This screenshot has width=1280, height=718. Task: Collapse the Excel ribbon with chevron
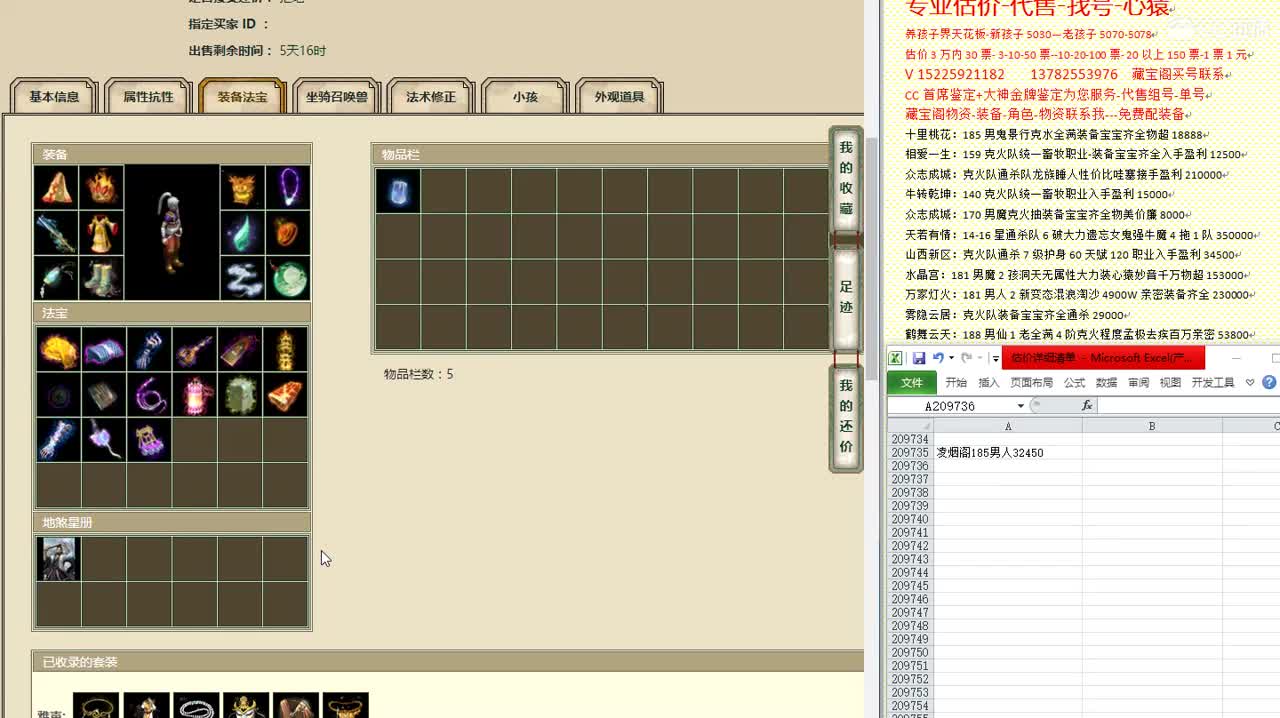[1249, 382]
